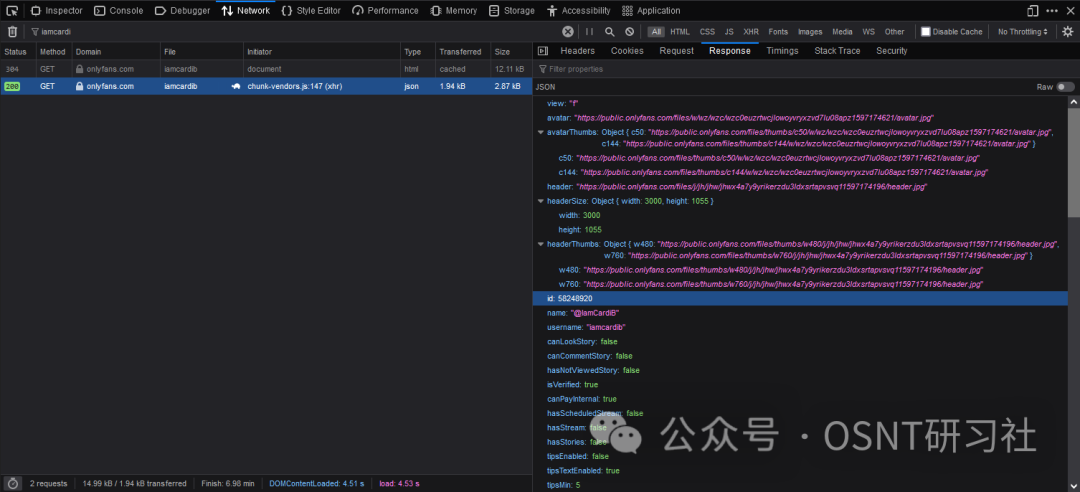The width and height of the screenshot is (1080, 492).
Task: Open network settings gear
Action: click(x=1068, y=32)
